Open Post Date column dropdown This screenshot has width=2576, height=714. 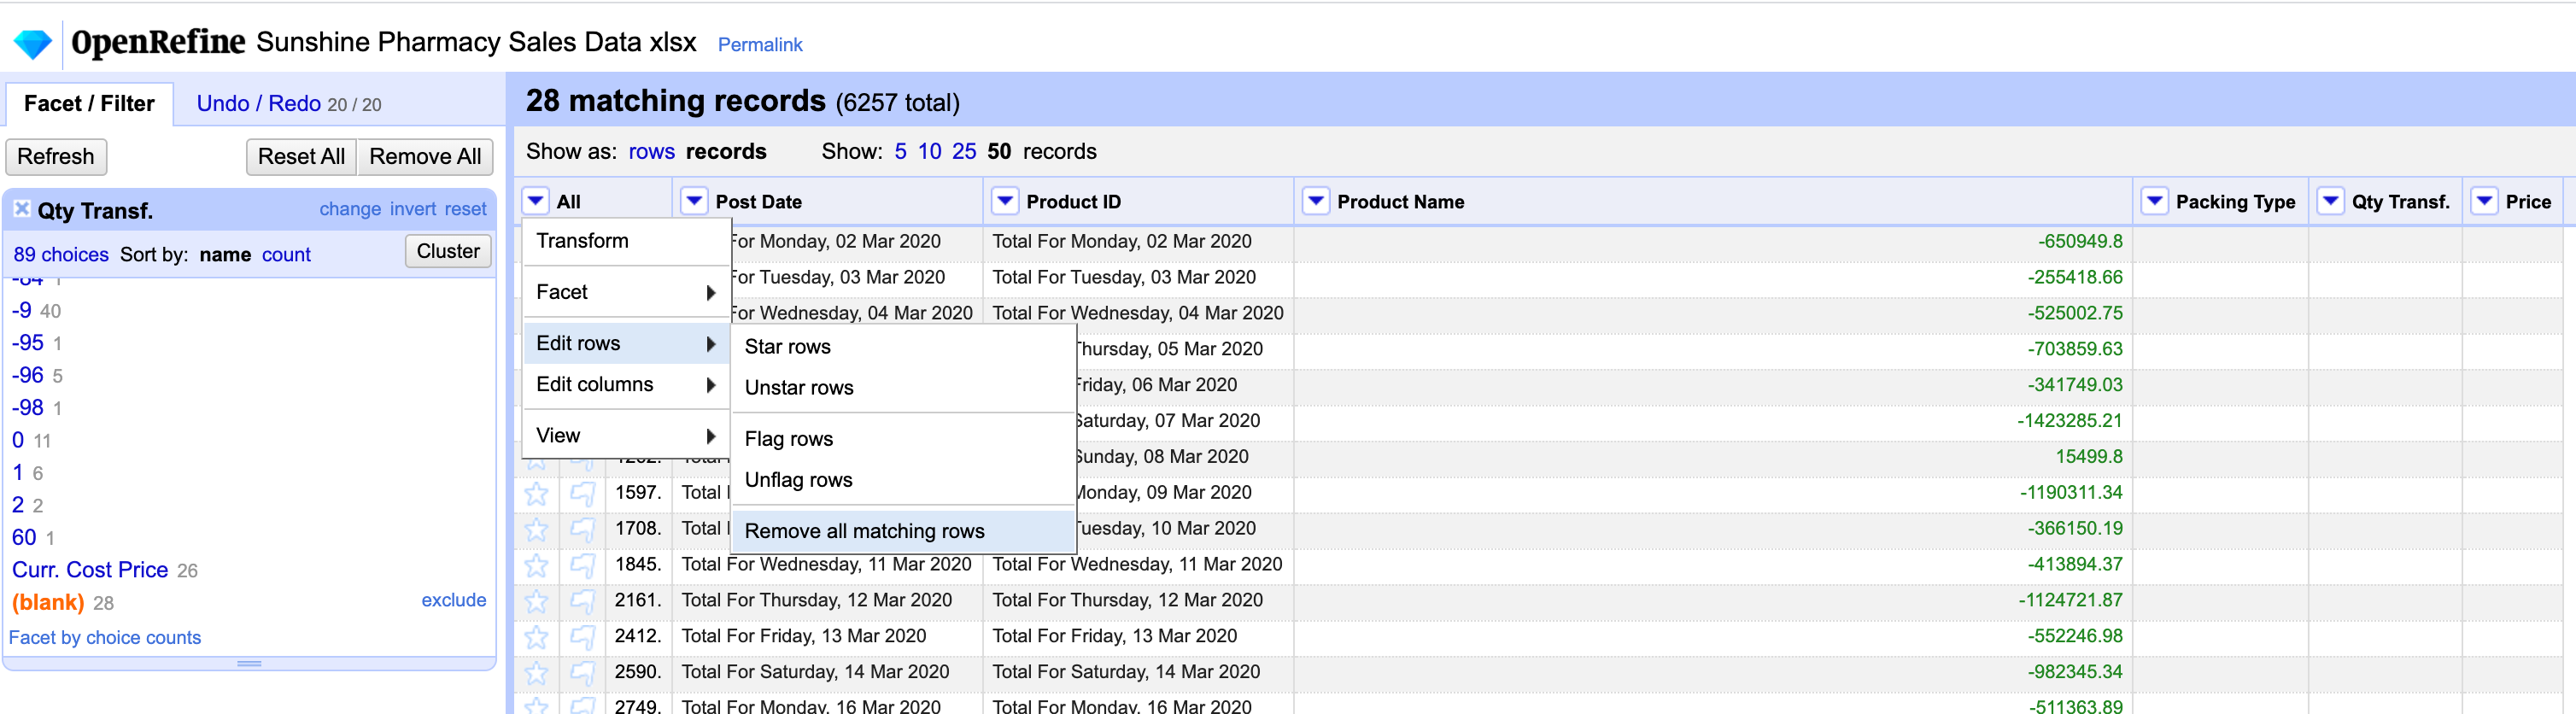click(x=694, y=201)
